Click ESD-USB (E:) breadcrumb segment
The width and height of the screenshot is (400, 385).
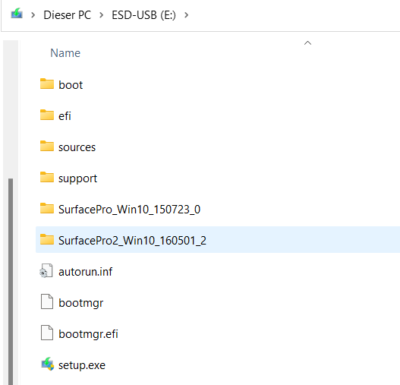pos(144,15)
